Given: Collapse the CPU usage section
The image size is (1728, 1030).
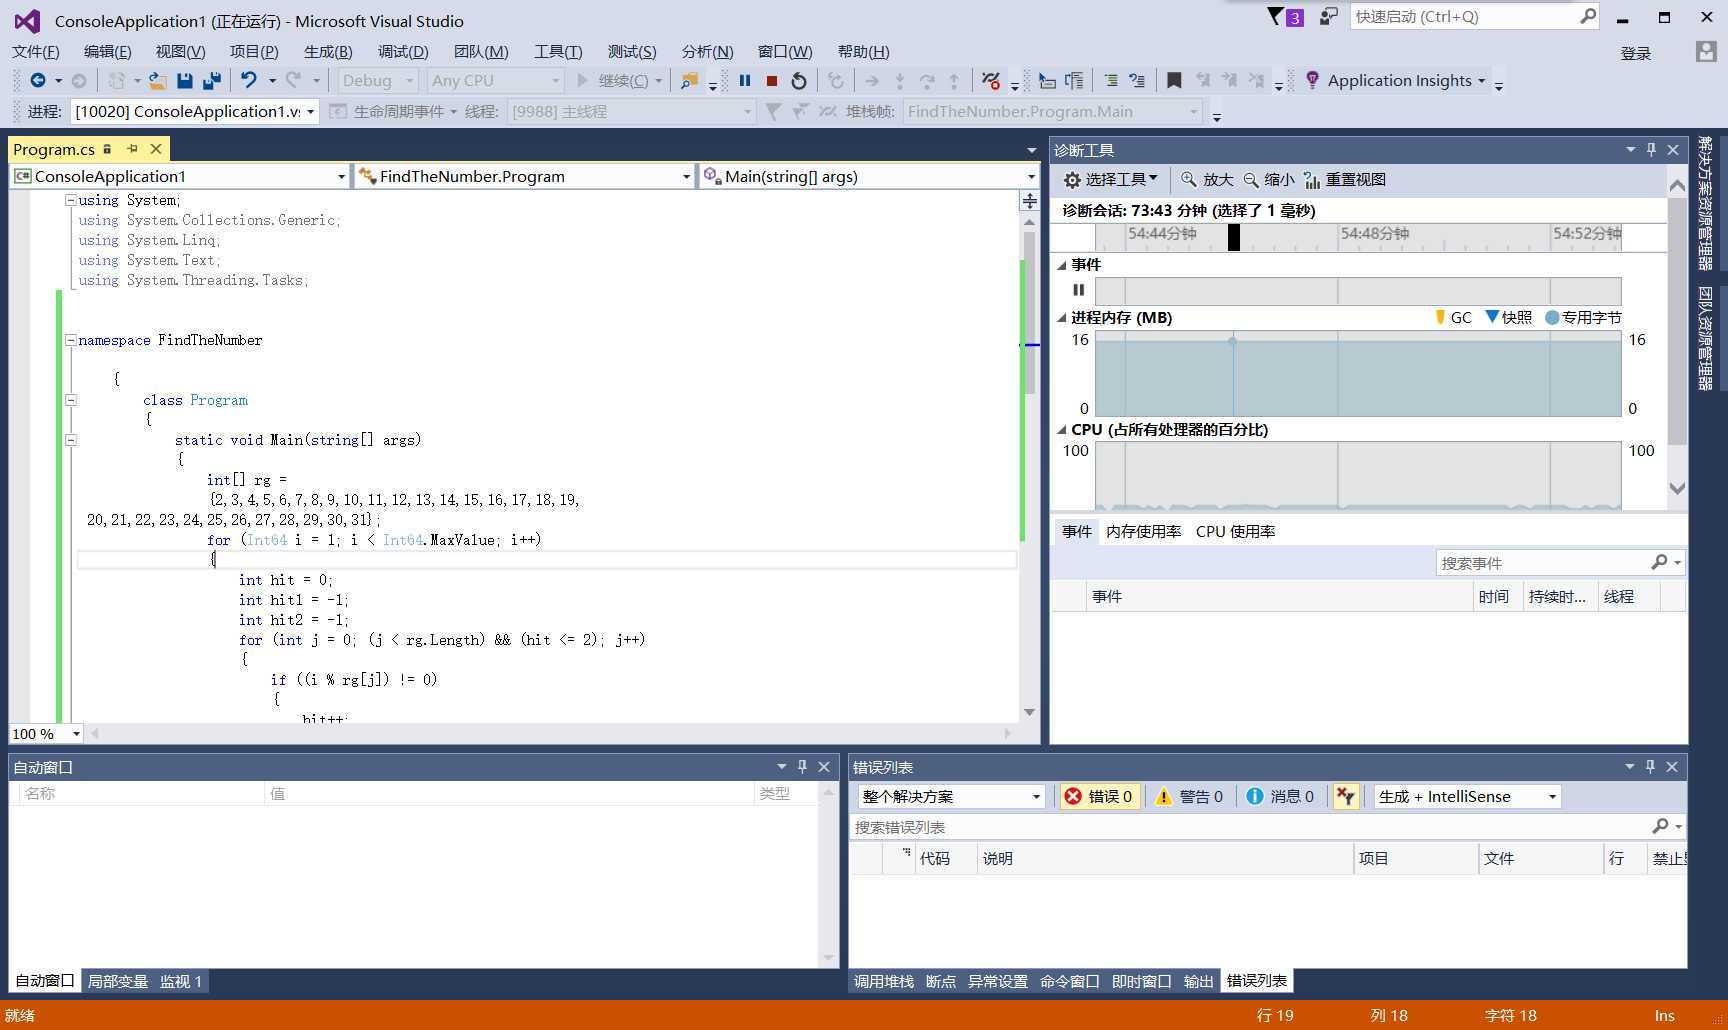Looking at the screenshot, I should coord(1062,430).
